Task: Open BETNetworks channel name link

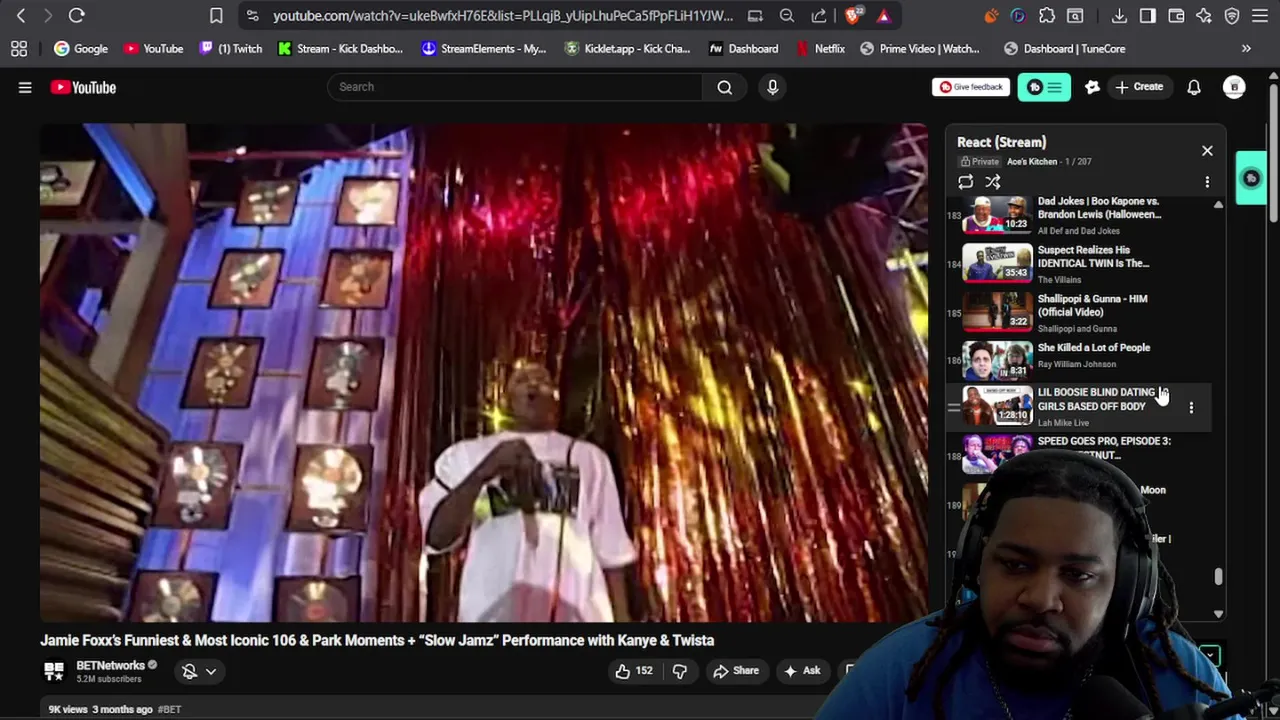Action: tap(111, 665)
